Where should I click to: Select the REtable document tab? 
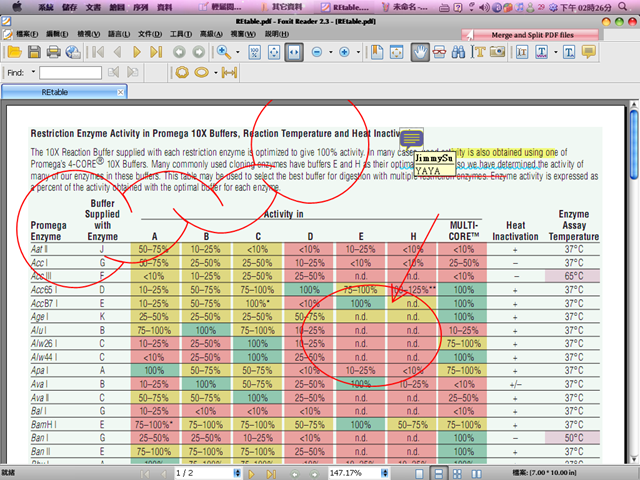click(64, 92)
